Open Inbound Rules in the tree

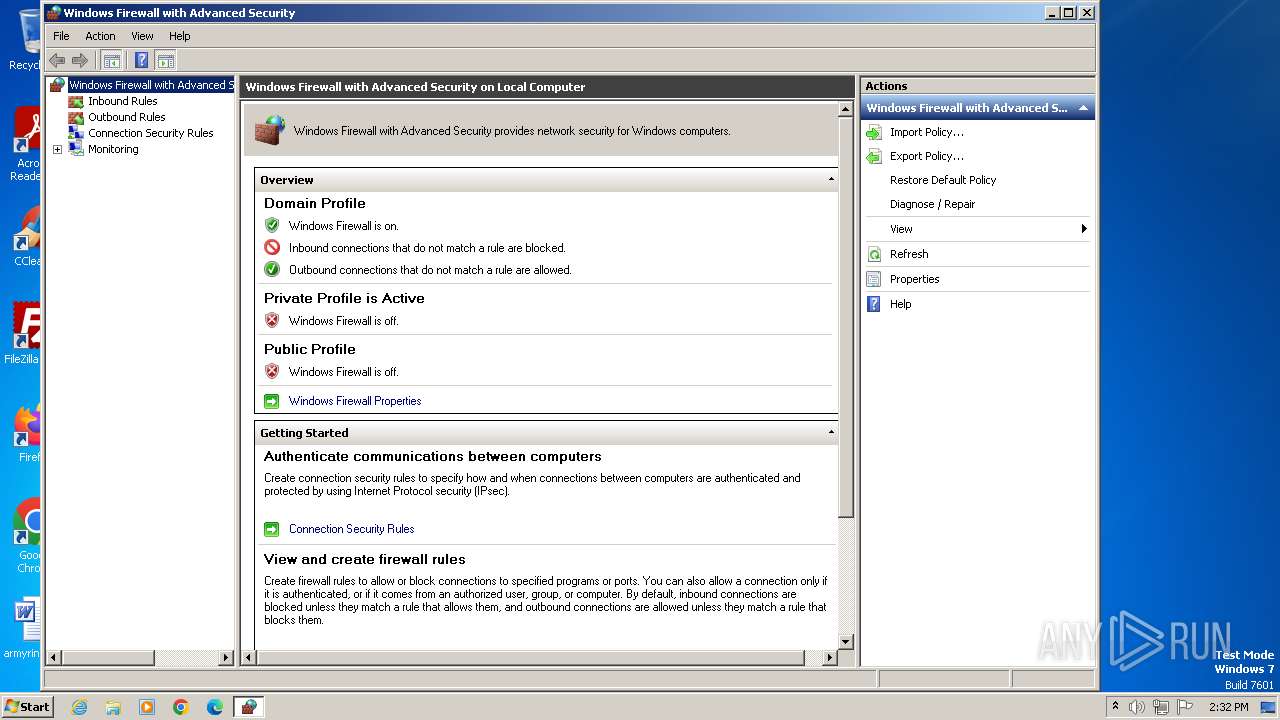click(x=122, y=101)
